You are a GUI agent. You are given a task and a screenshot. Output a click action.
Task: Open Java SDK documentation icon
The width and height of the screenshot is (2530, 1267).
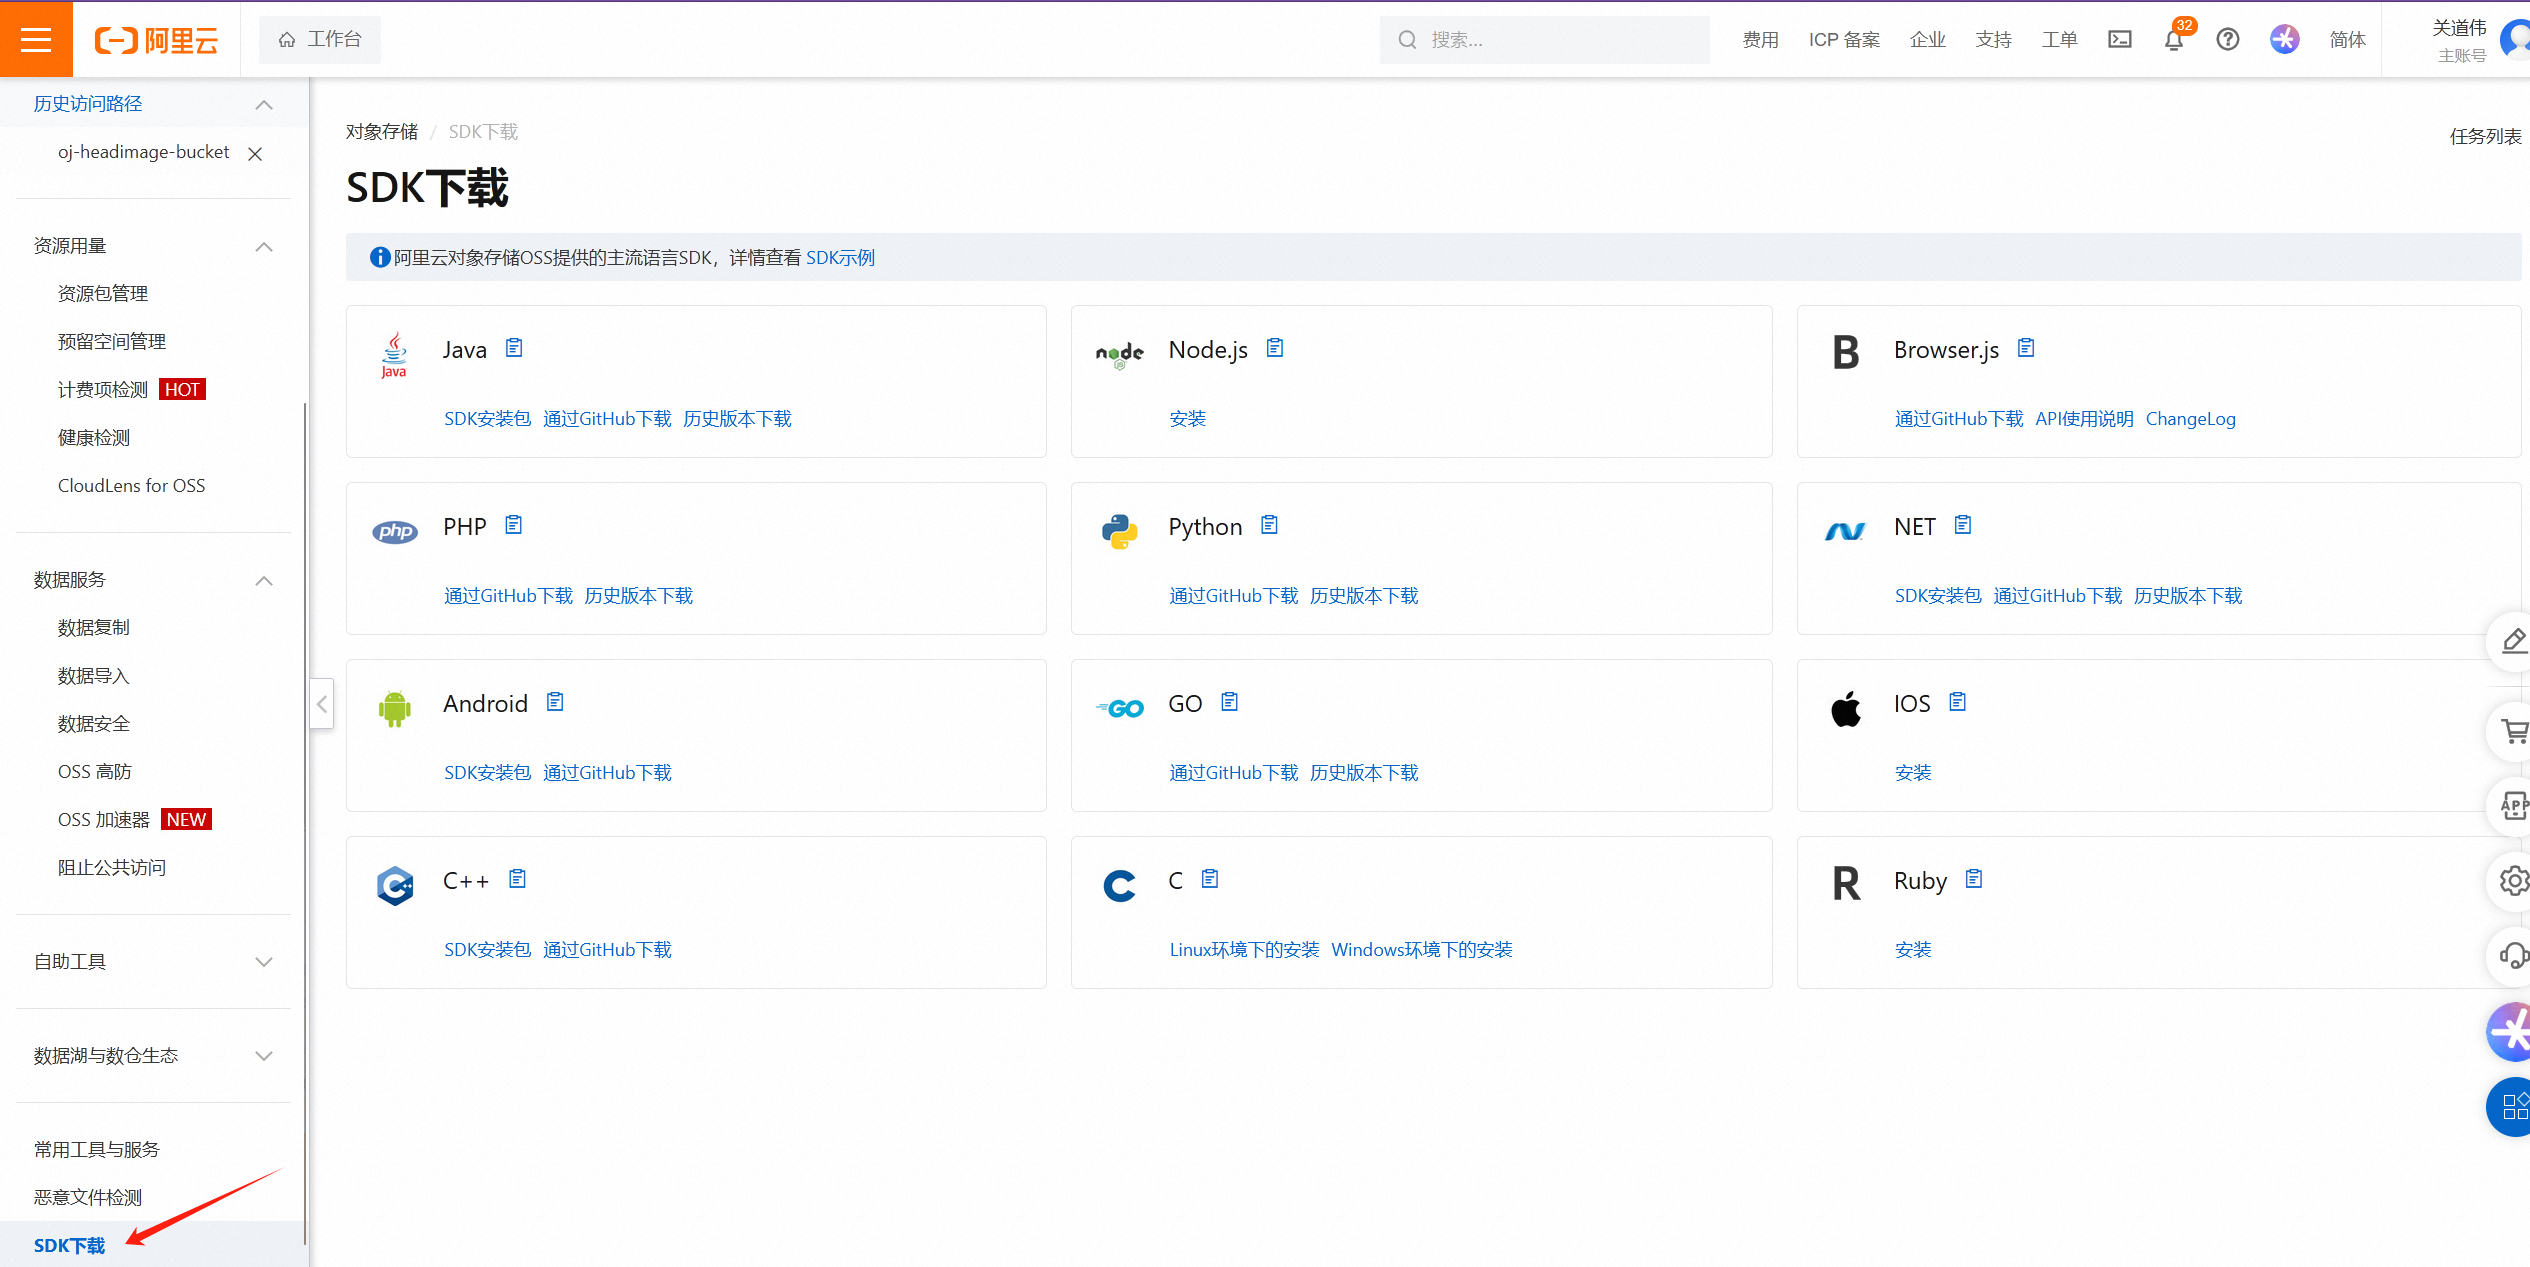click(x=514, y=348)
